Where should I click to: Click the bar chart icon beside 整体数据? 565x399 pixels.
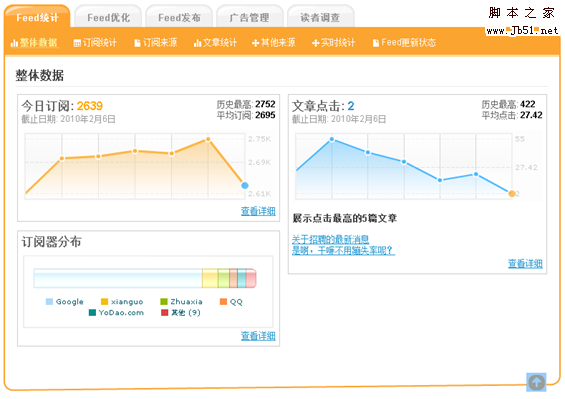point(14,43)
